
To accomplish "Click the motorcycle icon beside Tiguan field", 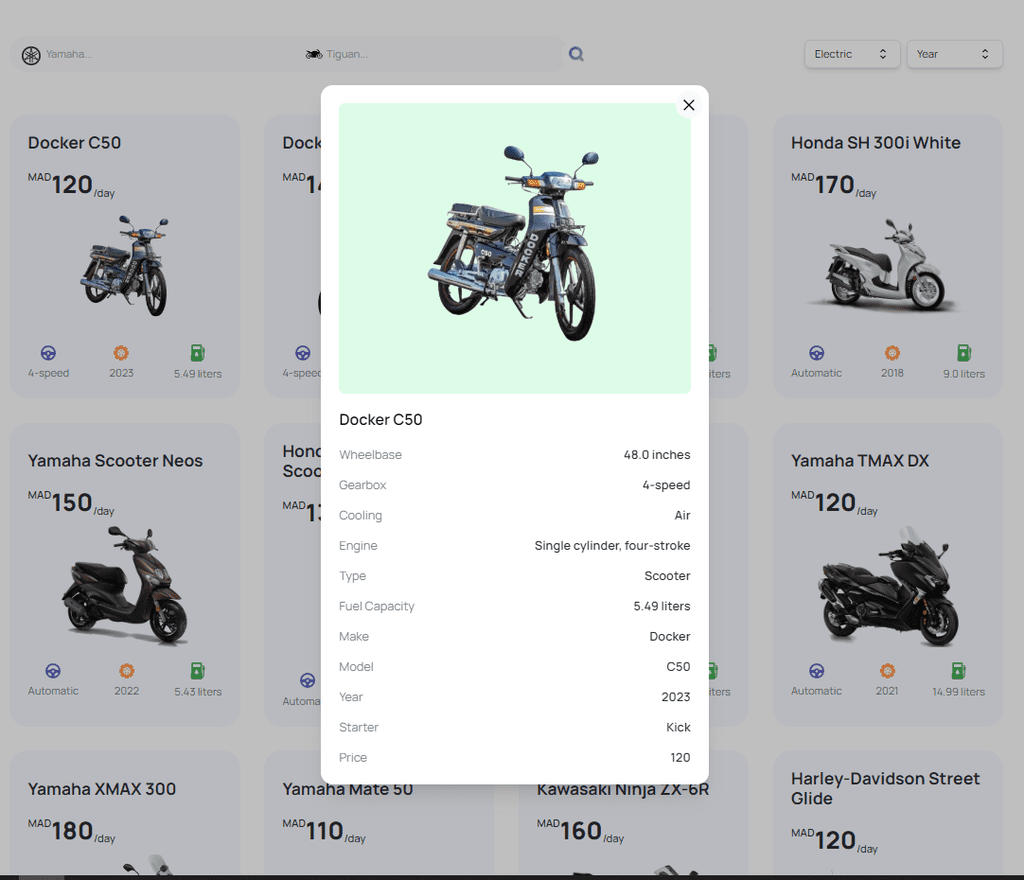I will (x=314, y=54).
